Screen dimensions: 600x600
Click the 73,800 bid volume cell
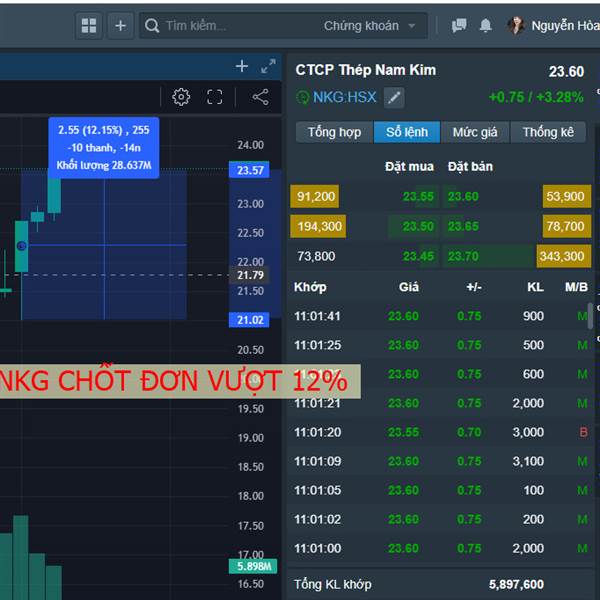pos(316,256)
